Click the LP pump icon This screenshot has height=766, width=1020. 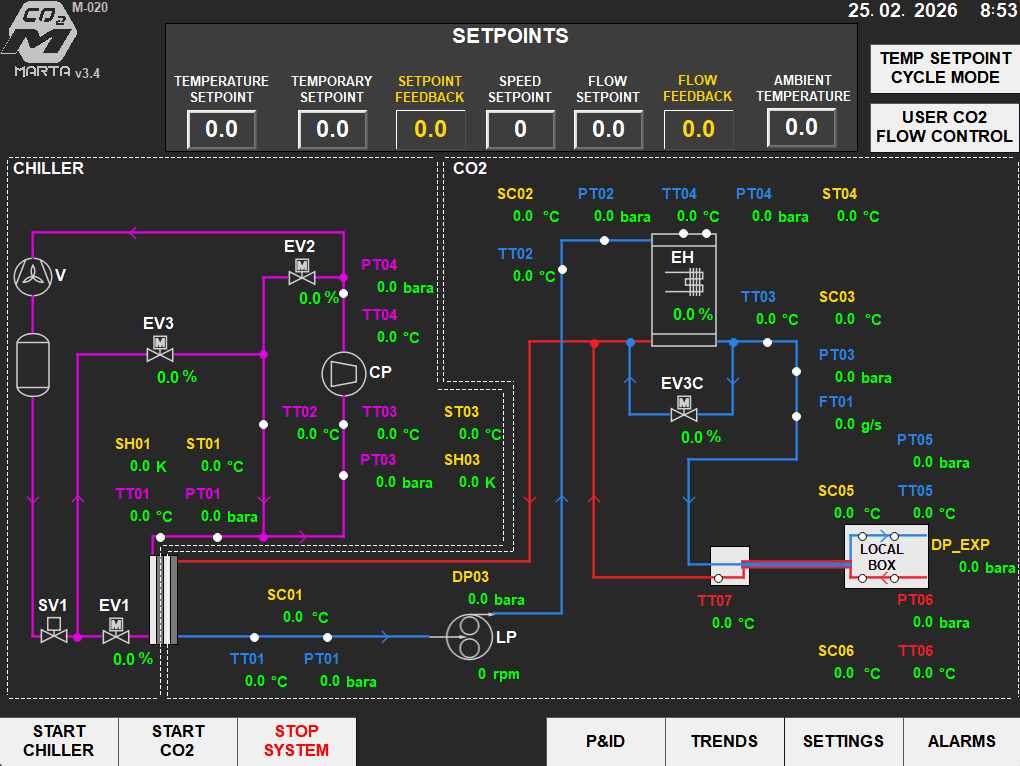464,636
